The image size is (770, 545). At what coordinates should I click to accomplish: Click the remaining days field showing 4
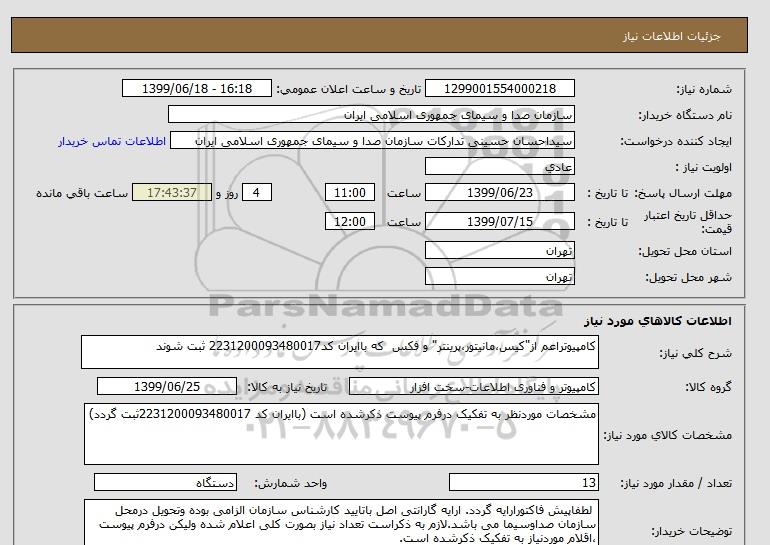[x=257, y=192]
